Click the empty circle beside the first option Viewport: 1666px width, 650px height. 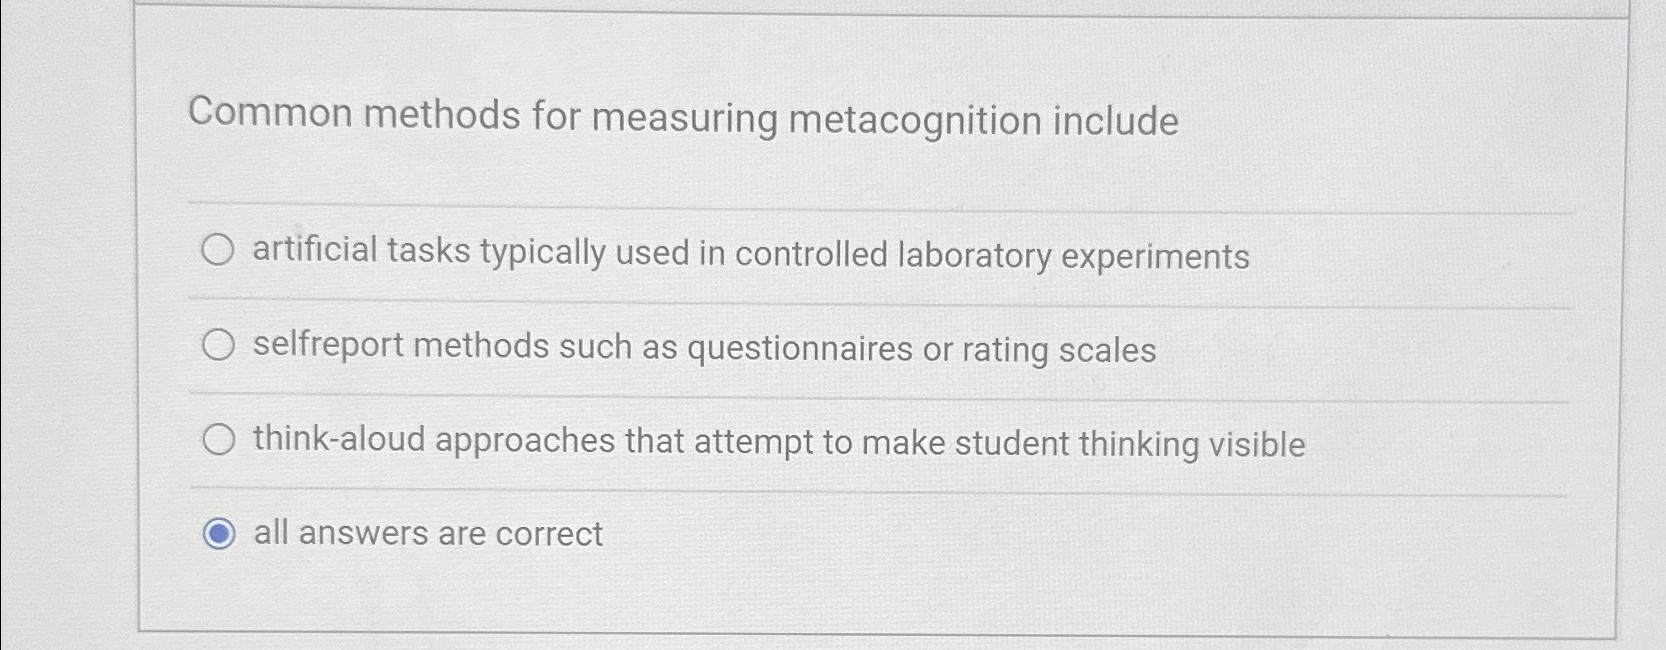click(217, 253)
